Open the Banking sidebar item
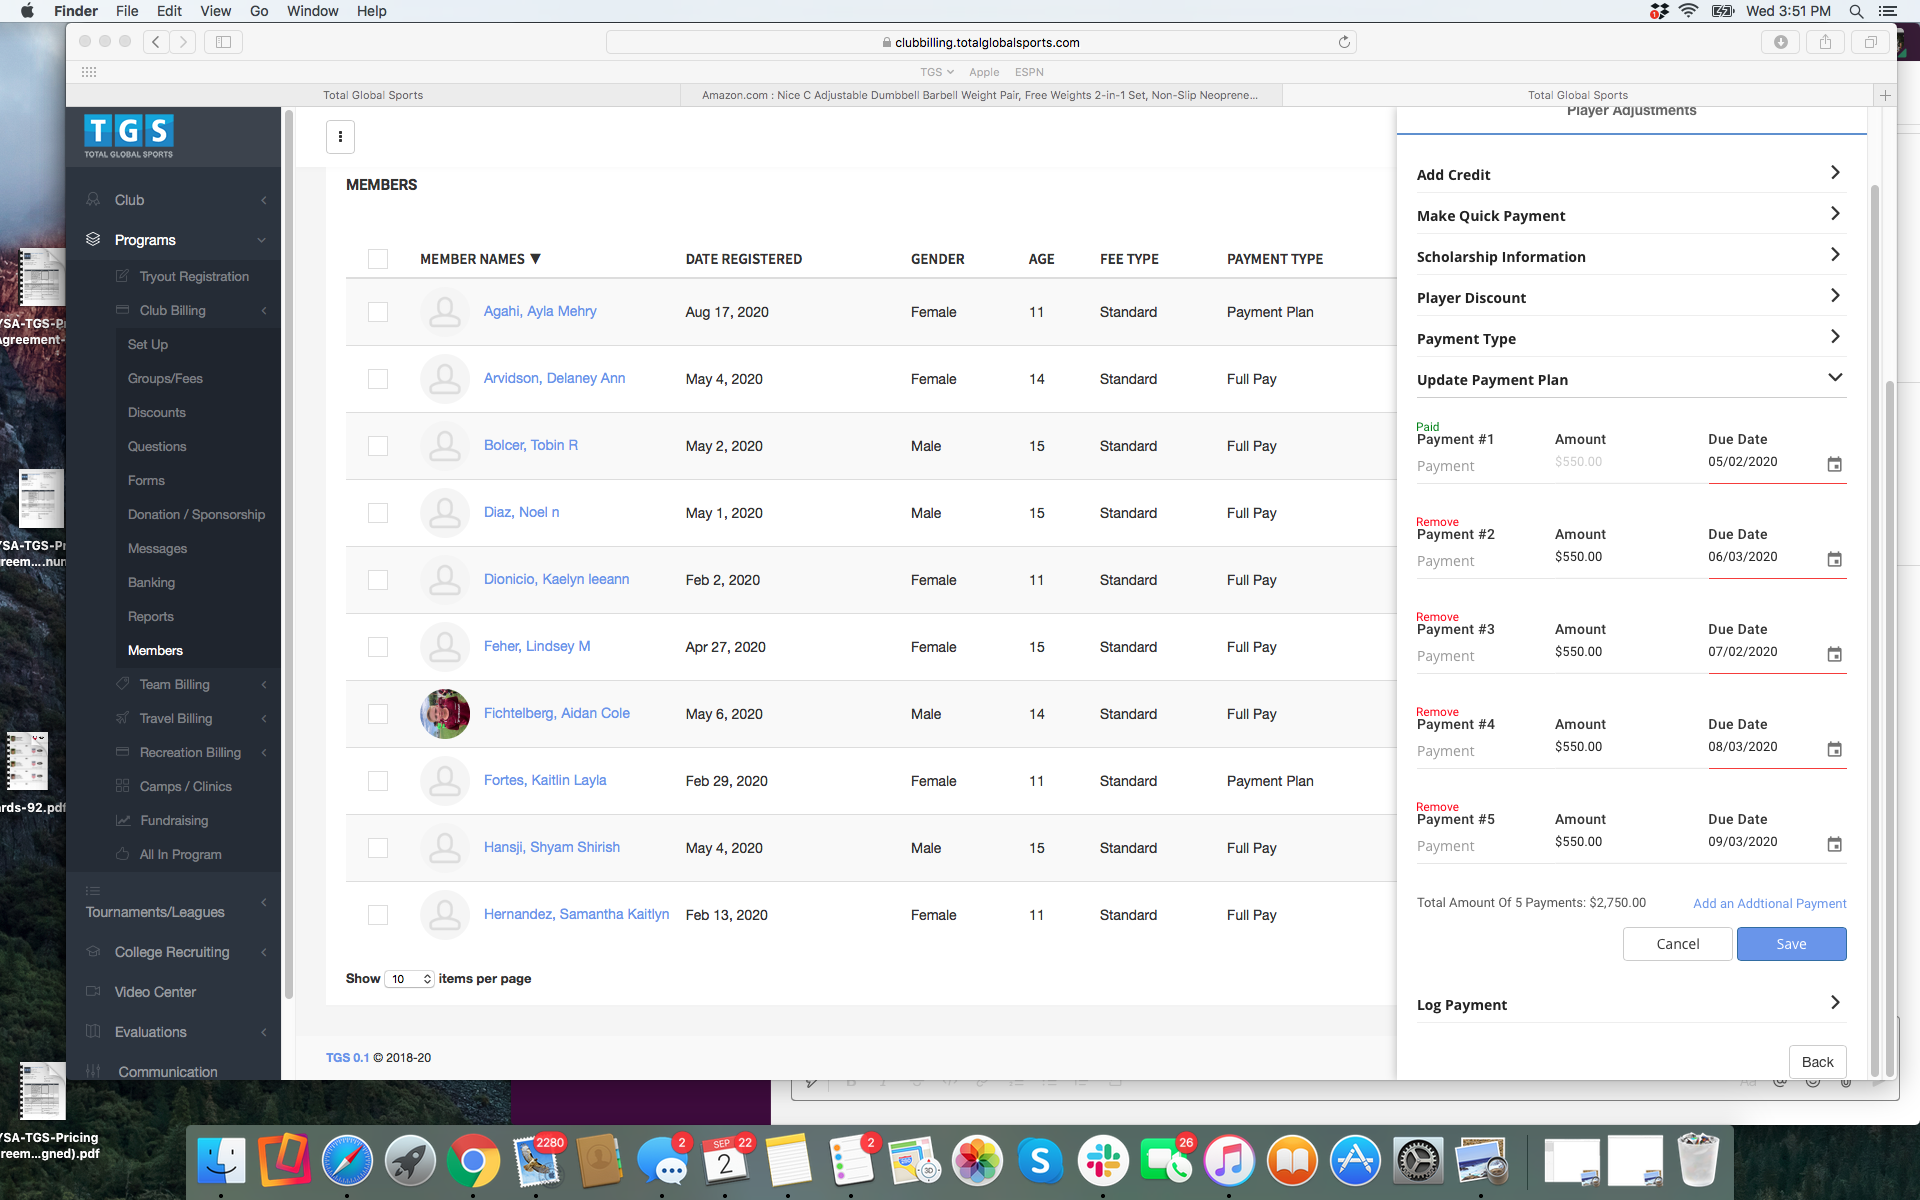 click(x=151, y=583)
